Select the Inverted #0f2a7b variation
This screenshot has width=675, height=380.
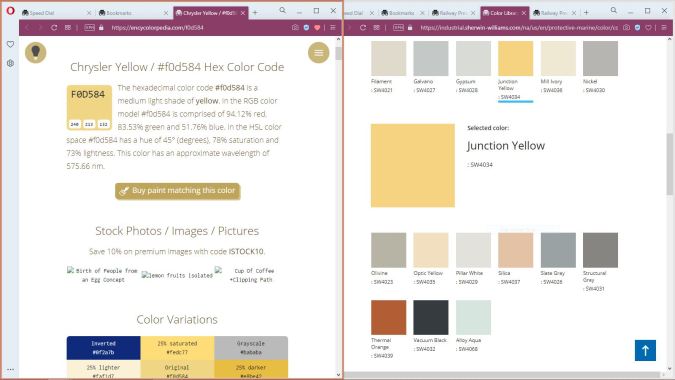pyautogui.click(x=103, y=348)
